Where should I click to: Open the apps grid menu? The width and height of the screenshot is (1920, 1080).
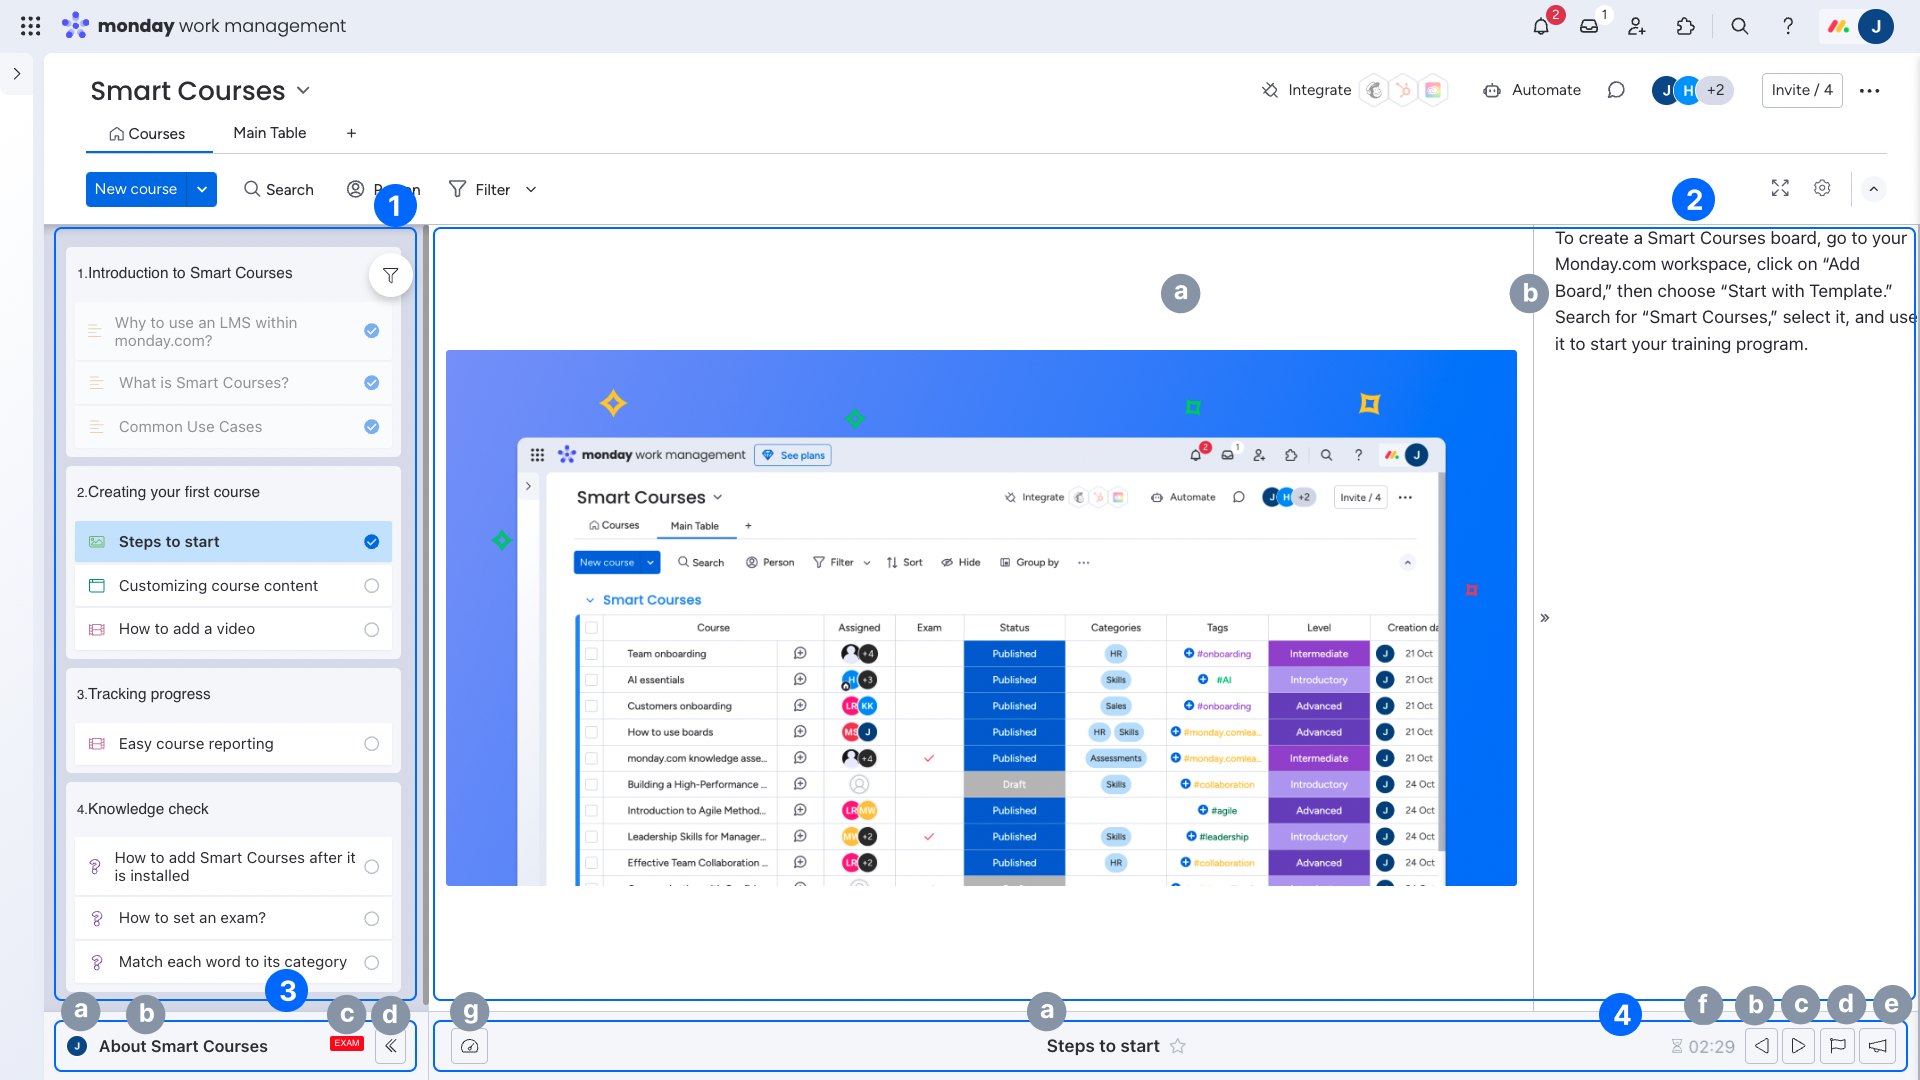tap(30, 26)
